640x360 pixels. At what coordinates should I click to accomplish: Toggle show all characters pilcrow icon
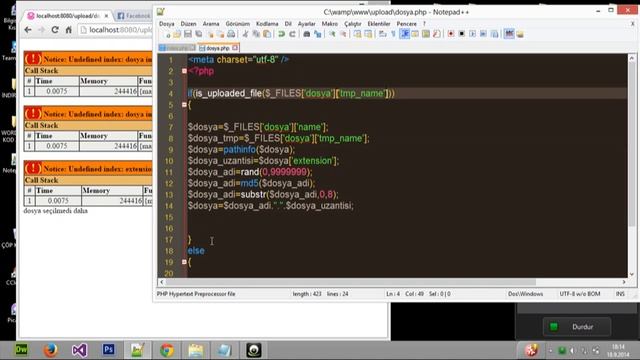pos(393,34)
